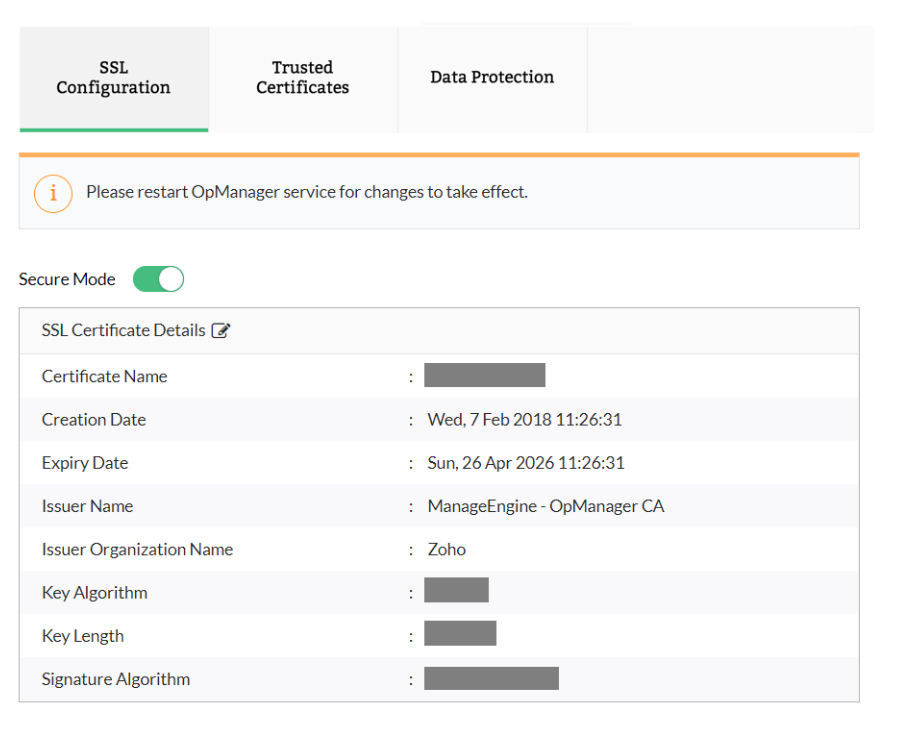898x751 pixels.
Task: Open the Data Protection tab
Action: pyautogui.click(x=491, y=76)
